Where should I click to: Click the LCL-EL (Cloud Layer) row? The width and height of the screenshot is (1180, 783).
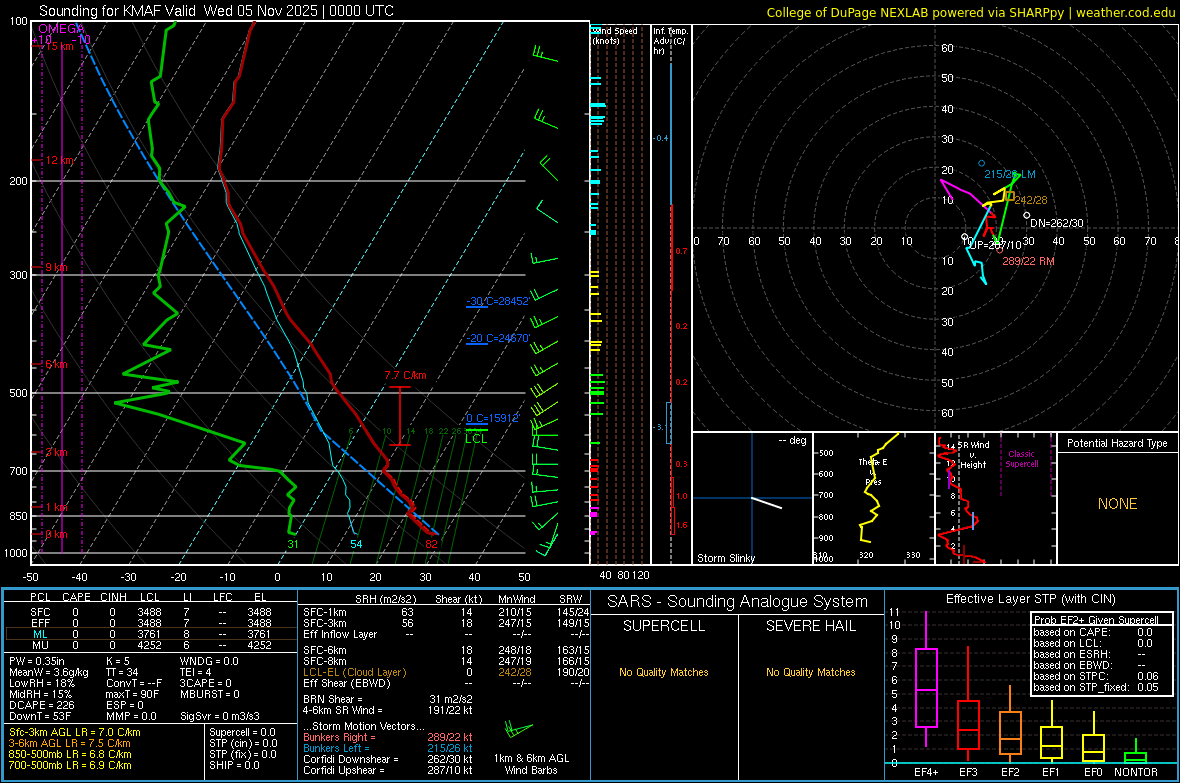point(446,672)
